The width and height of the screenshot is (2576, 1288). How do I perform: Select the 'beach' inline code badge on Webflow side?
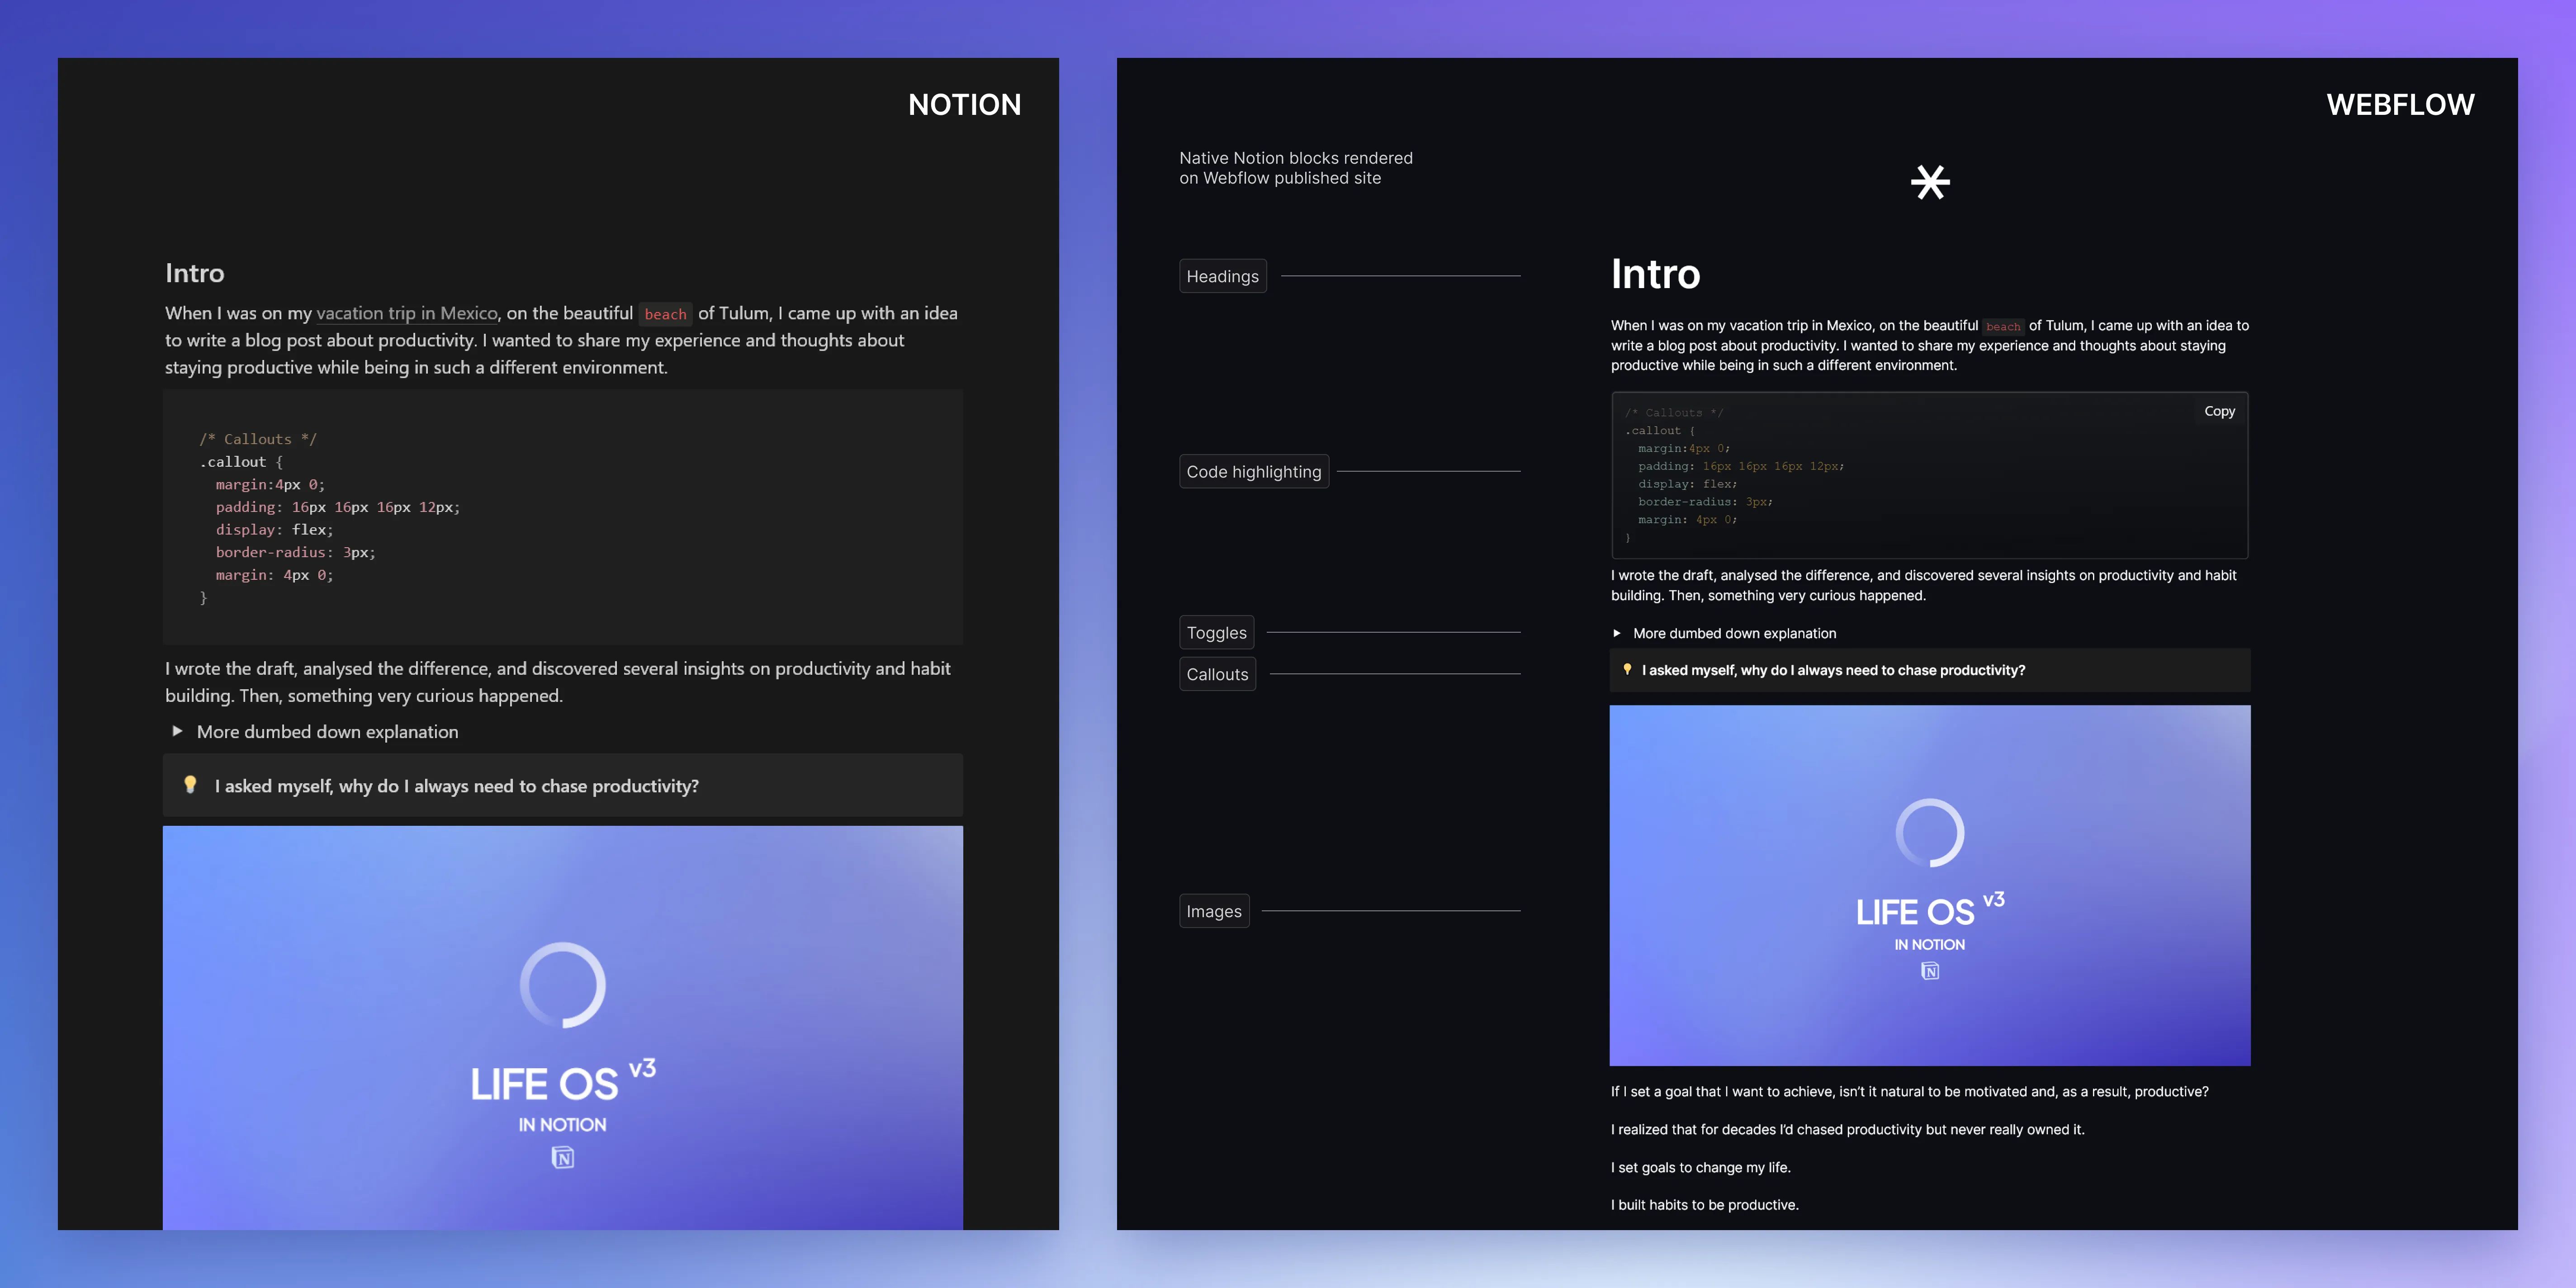click(x=2004, y=326)
